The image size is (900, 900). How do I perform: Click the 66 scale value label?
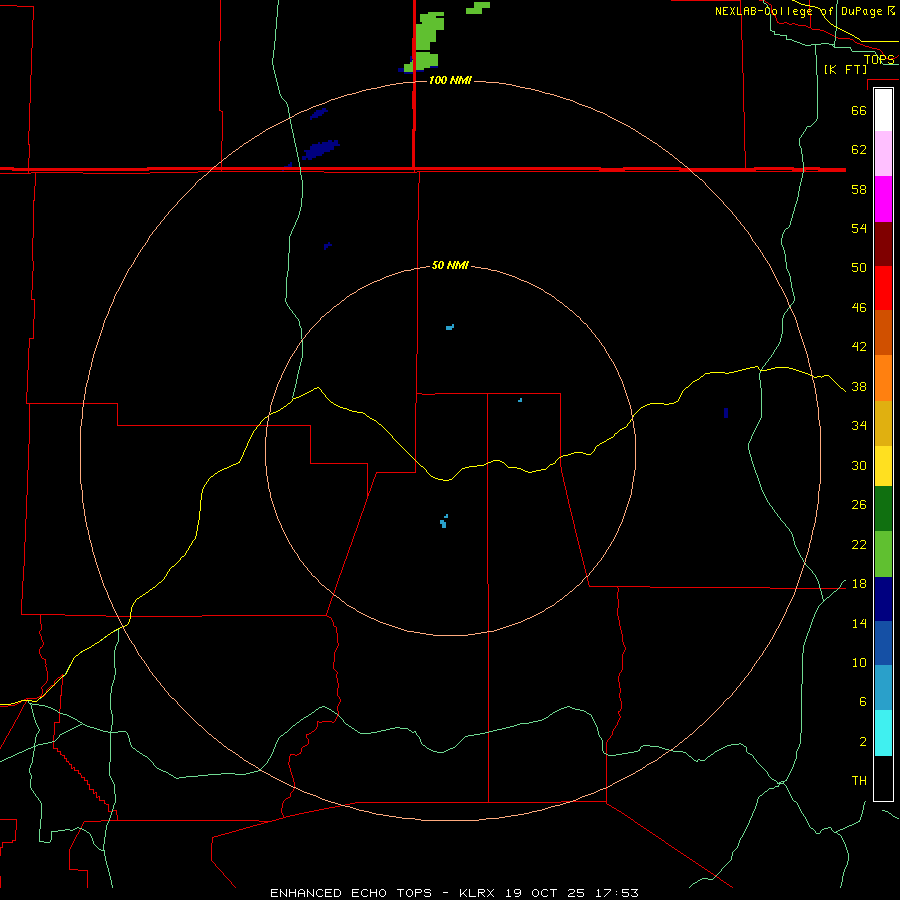pyautogui.click(x=859, y=110)
